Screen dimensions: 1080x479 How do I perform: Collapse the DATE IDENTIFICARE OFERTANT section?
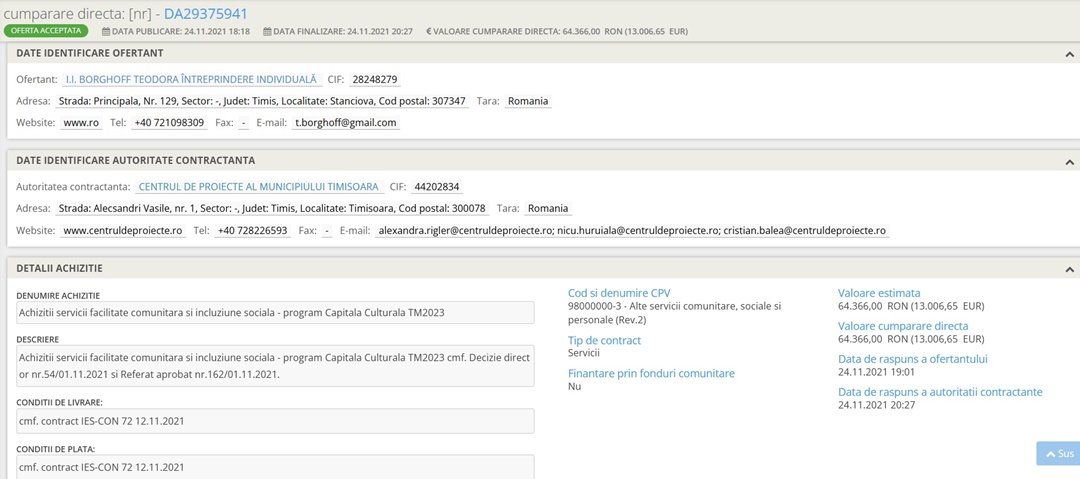tap(1069, 54)
